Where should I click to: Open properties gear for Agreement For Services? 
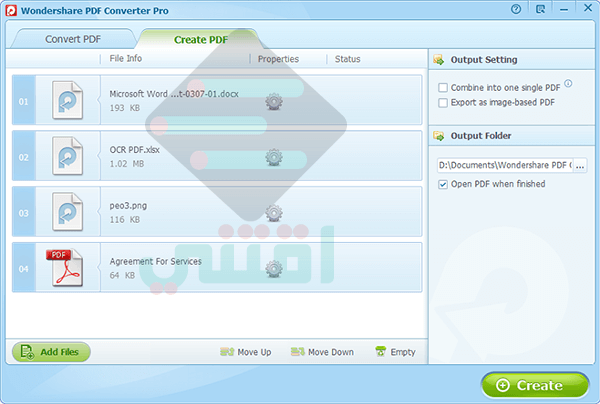(274, 269)
